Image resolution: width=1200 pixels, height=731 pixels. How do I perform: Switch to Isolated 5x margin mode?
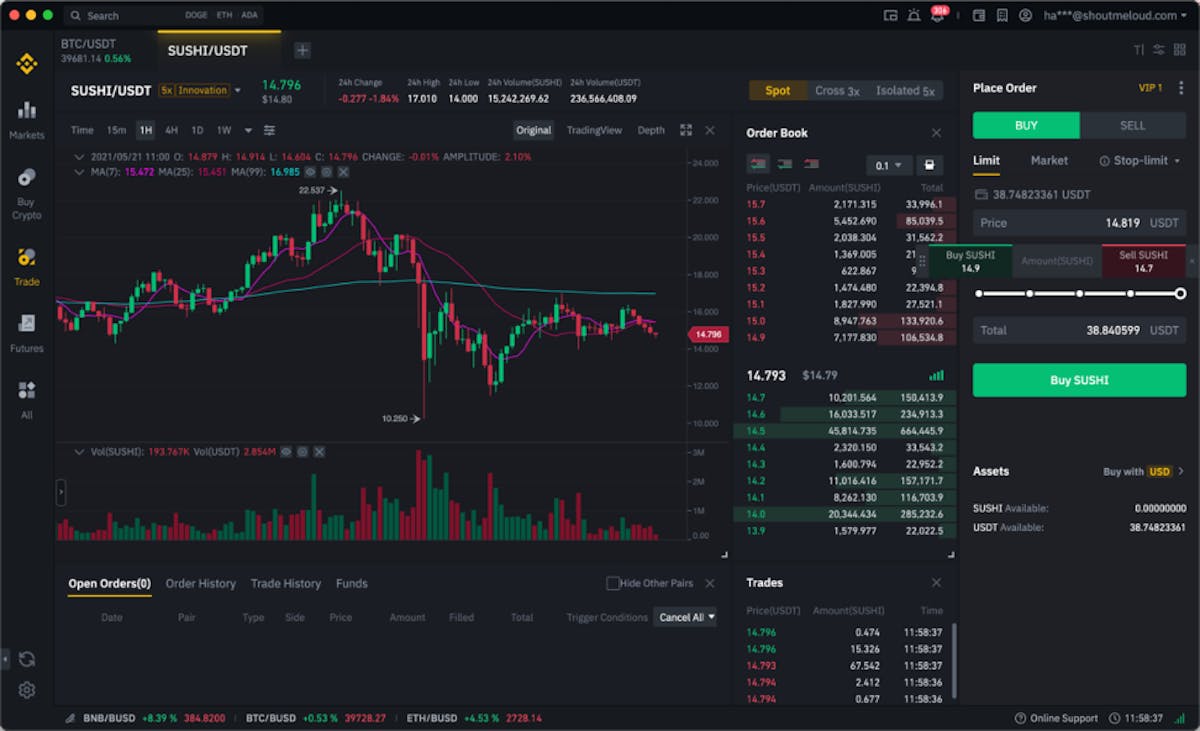(x=905, y=91)
